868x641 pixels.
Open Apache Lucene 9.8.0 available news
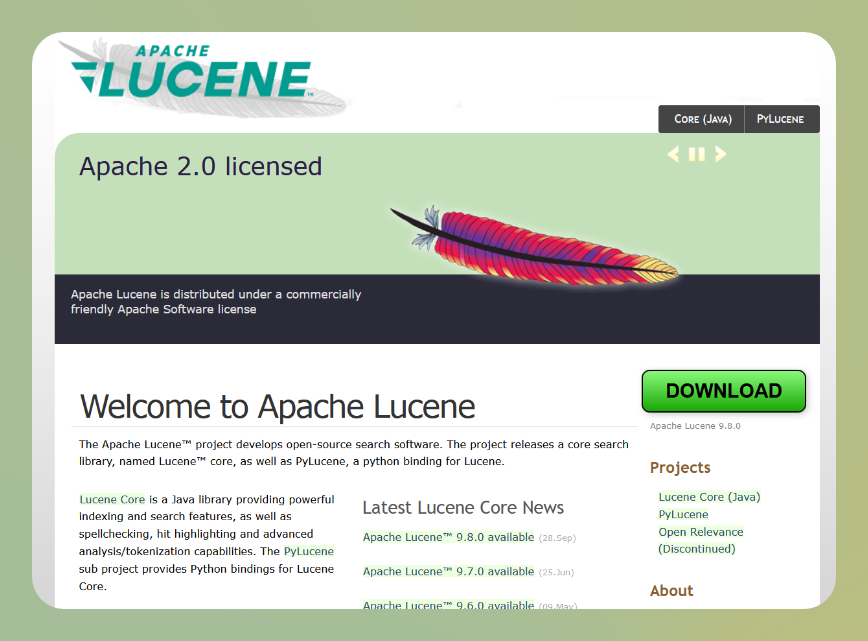click(x=448, y=537)
